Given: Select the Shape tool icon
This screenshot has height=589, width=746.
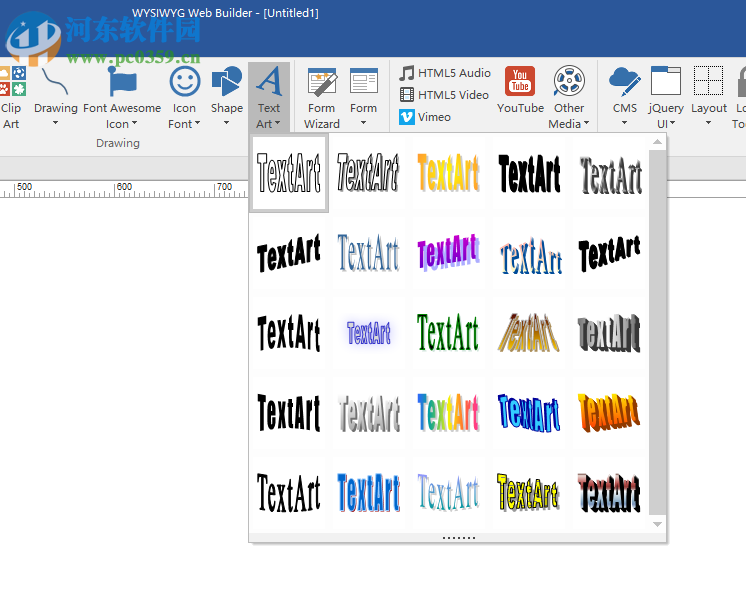Looking at the screenshot, I should coord(227,81).
